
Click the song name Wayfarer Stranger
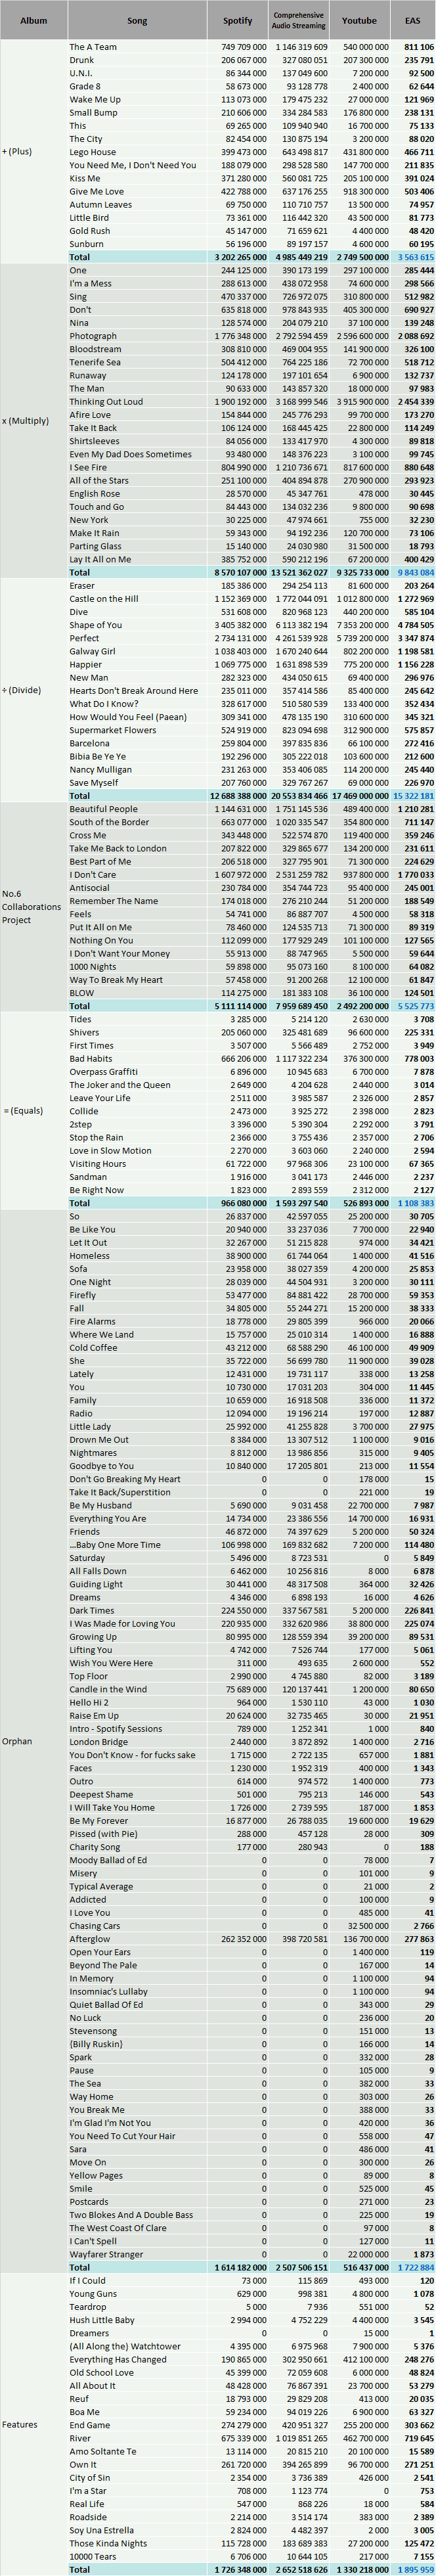coord(106,2254)
